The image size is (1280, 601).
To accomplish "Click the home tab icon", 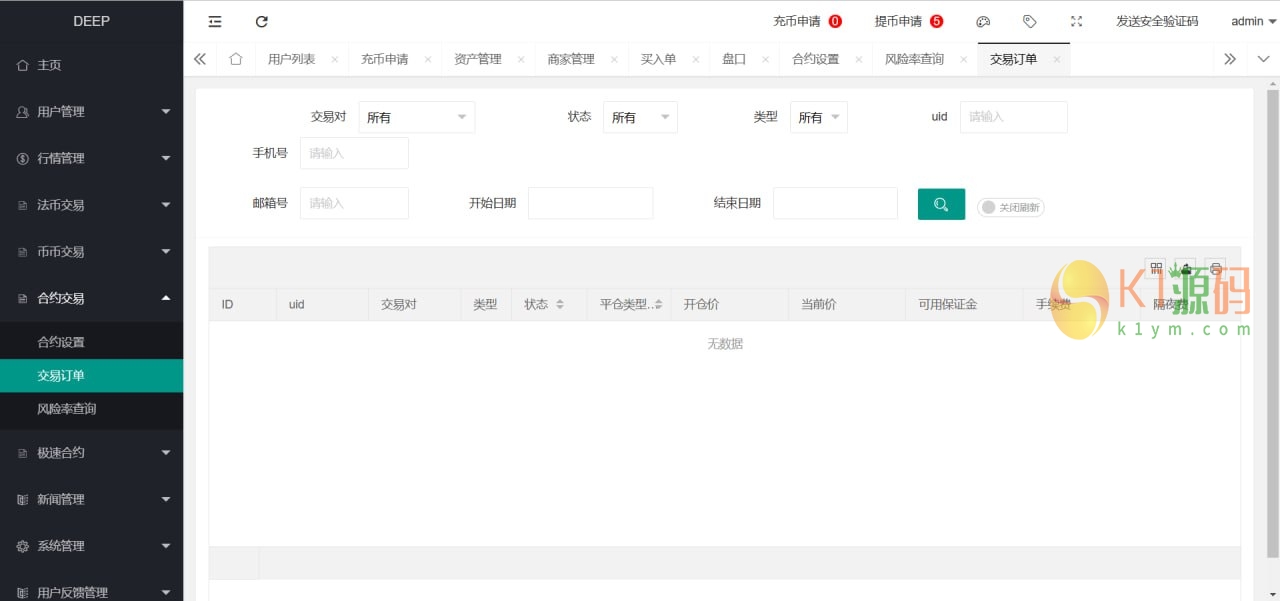I will [x=236, y=59].
